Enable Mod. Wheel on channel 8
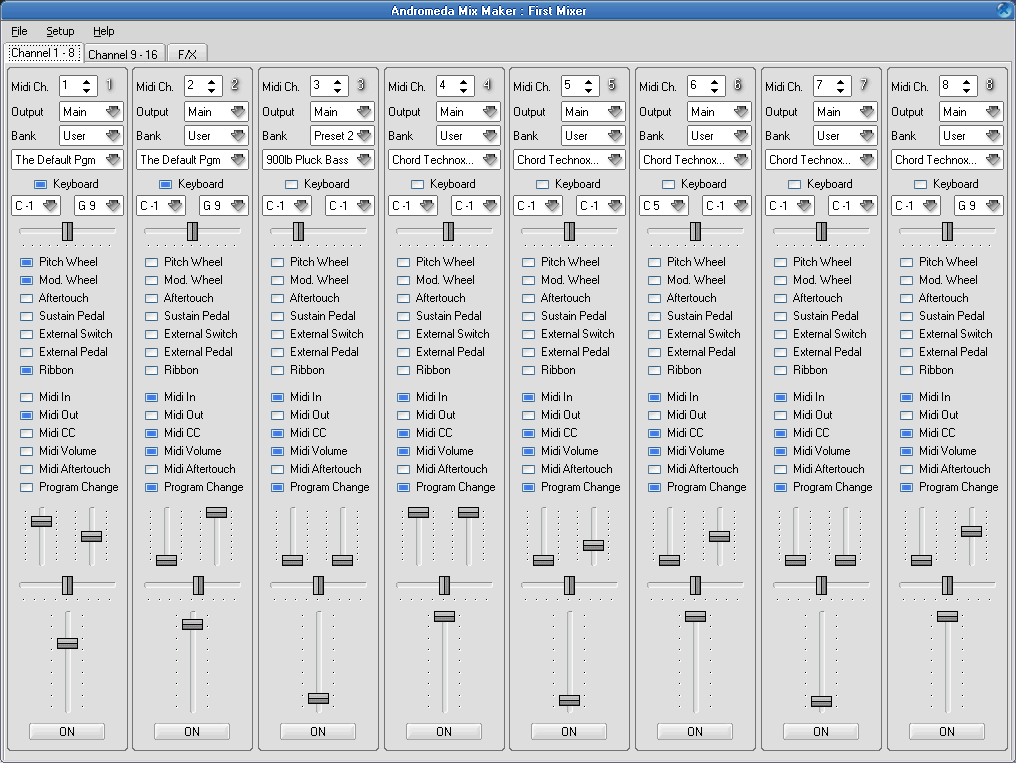This screenshot has height=763, width=1016. (906, 280)
